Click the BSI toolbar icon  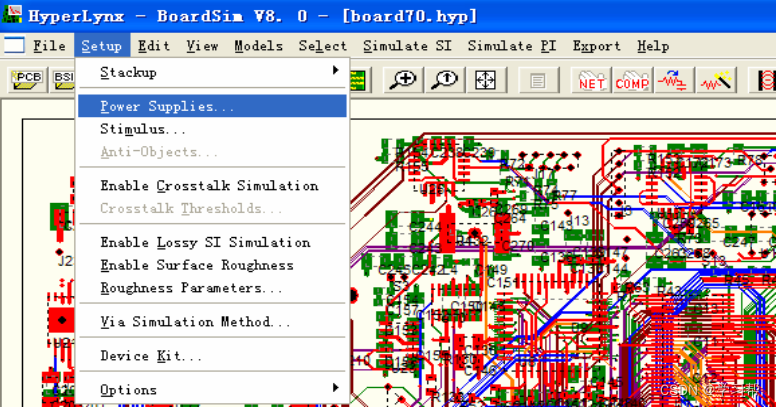[63, 80]
